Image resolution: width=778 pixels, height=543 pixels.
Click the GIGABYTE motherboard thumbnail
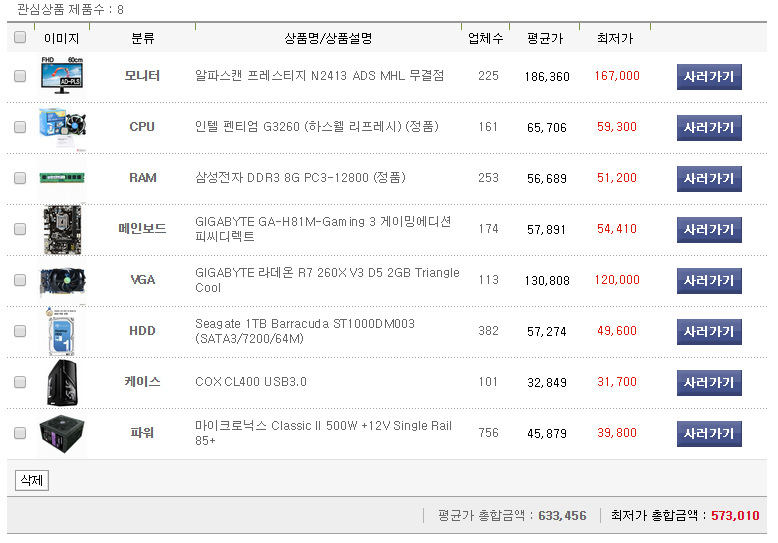click(x=61, y=229)
